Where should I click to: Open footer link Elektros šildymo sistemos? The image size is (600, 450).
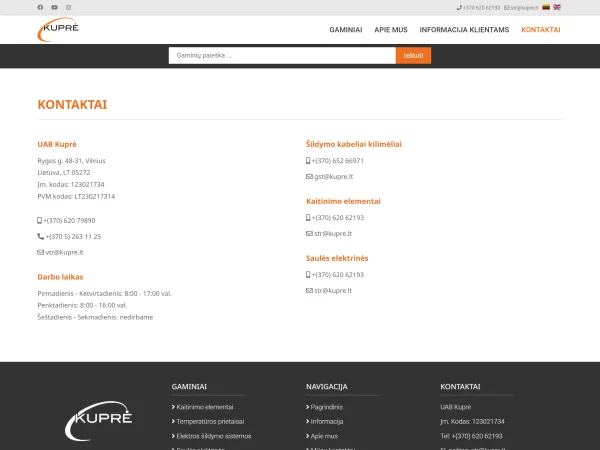tap(211, 436)
